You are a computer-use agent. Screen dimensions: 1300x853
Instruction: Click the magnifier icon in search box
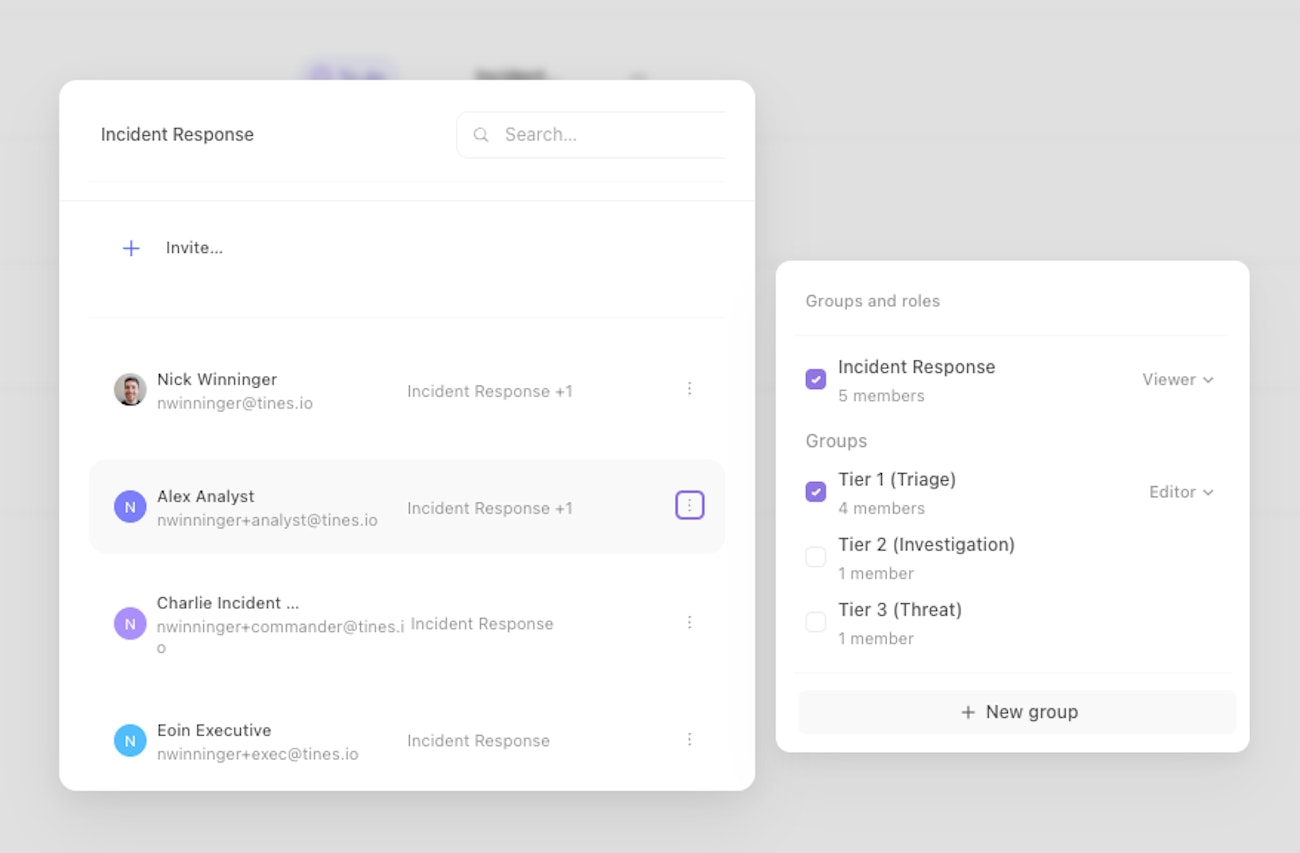(481, 135)
